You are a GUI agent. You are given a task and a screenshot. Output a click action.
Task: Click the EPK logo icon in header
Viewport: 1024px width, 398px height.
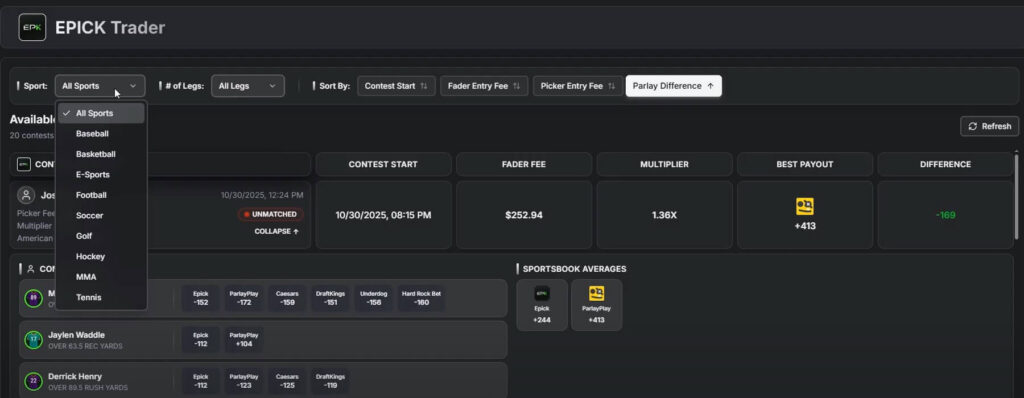(32, 27)
